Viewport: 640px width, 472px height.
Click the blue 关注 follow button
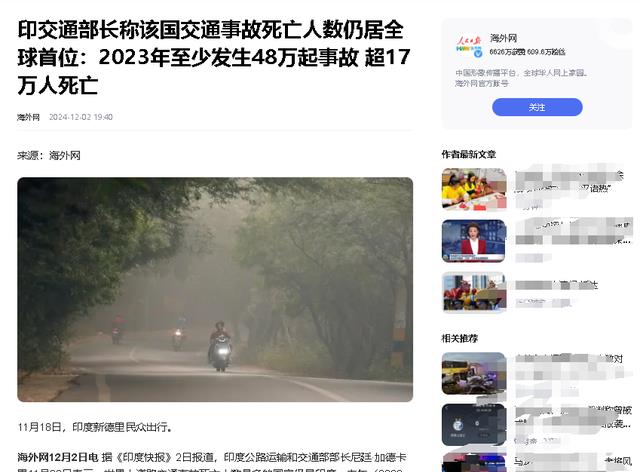click(537, 107)
